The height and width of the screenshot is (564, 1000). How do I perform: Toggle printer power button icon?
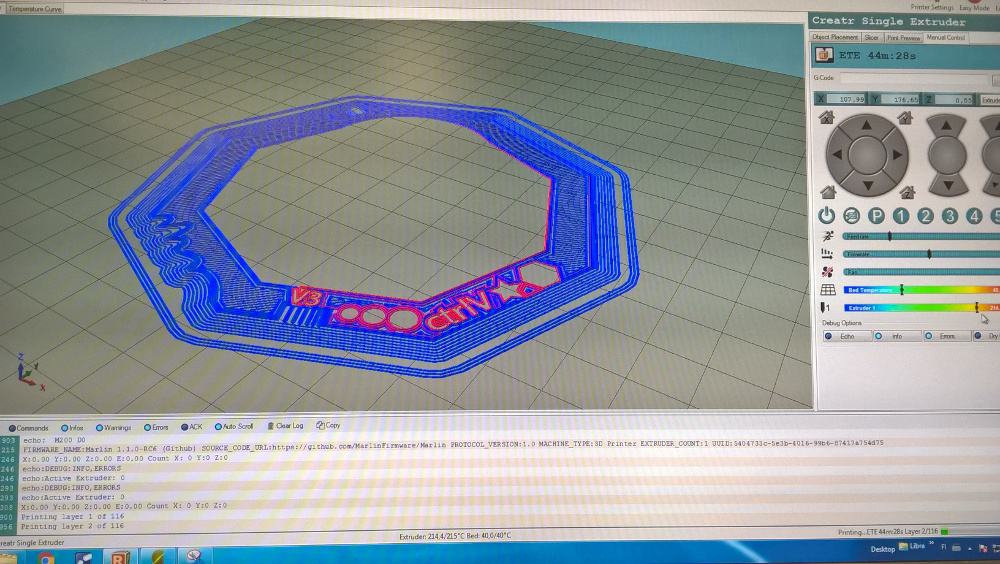(x=827, y=216)
